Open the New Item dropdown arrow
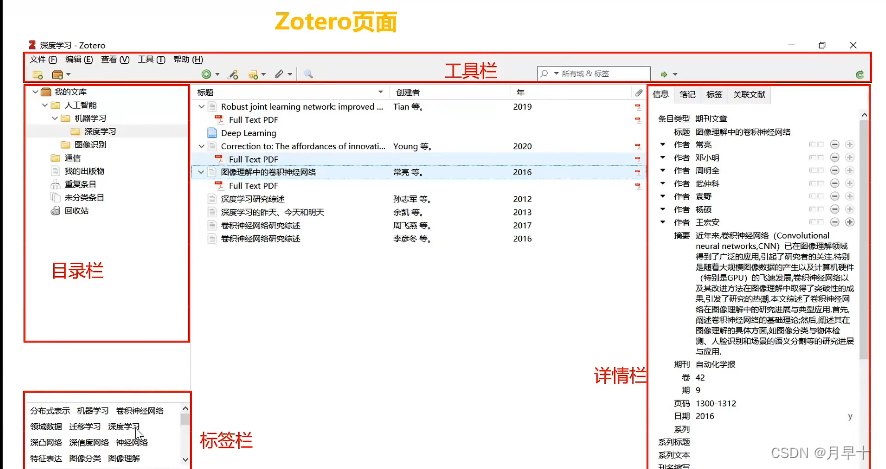The image size is (886, 469). [217, 75]
